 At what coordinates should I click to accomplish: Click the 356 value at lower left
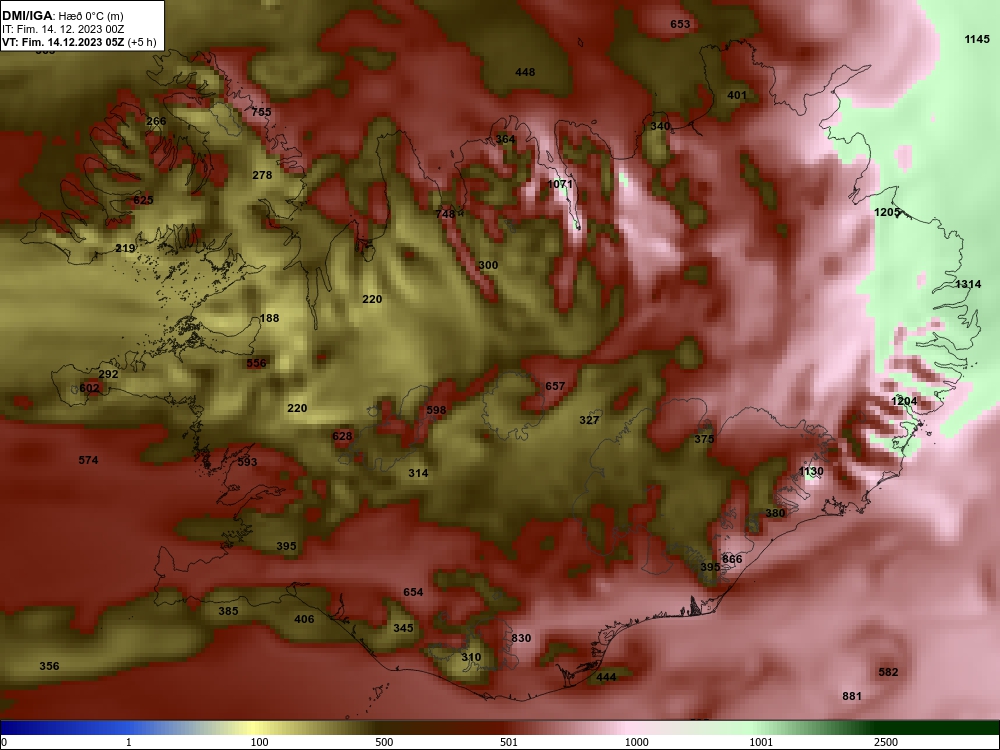(49, 666)
